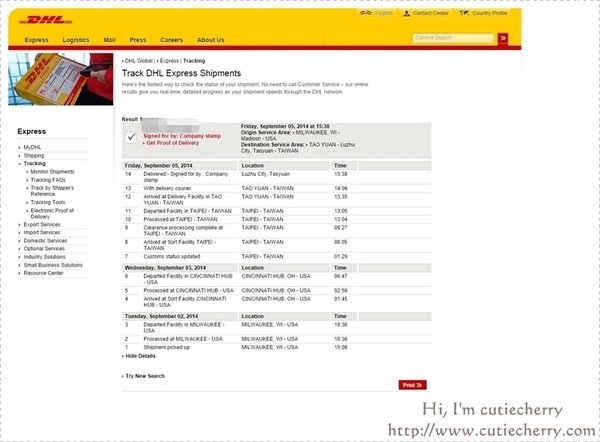Click the language flag icon beside English
The width and height of the screenshot is (600, 442).
click(365, 13)
